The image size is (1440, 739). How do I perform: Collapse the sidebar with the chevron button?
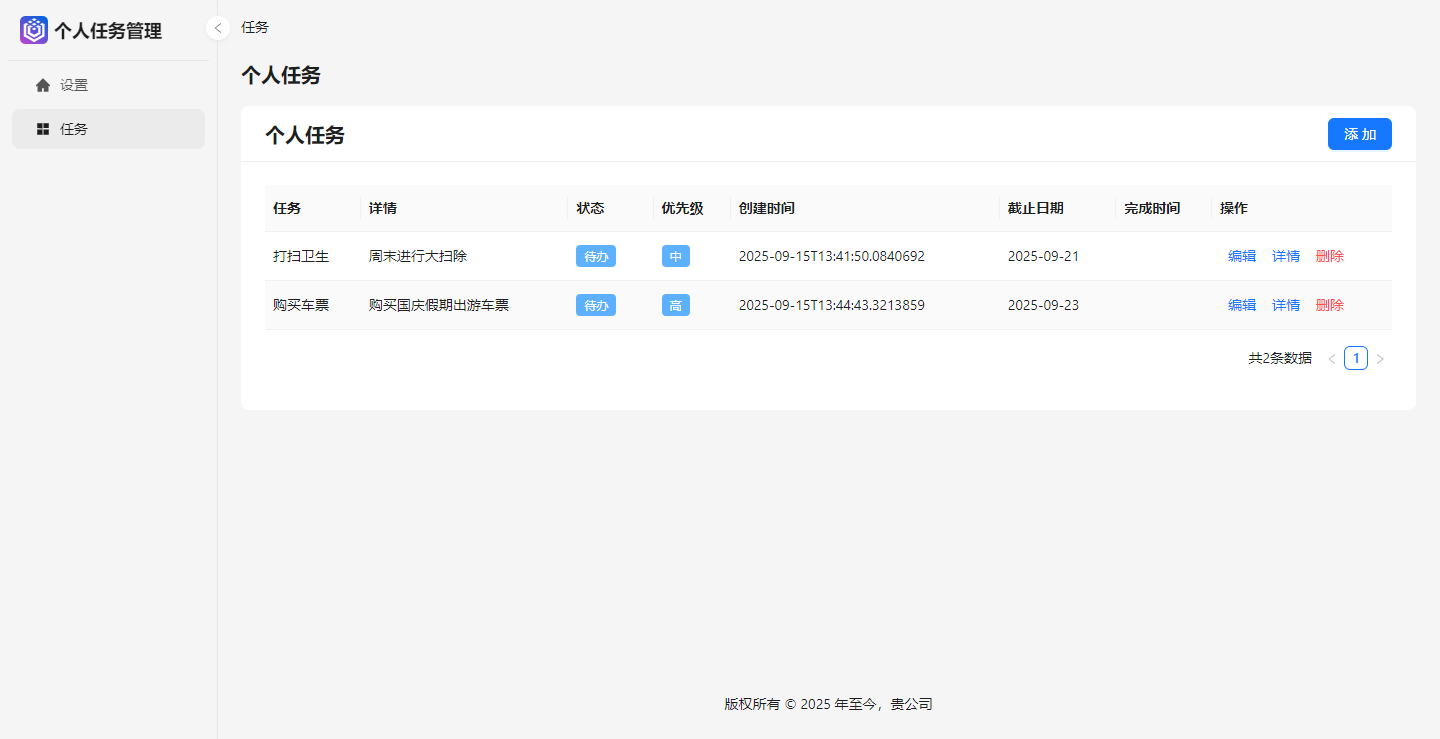click(x=218, y=28)
